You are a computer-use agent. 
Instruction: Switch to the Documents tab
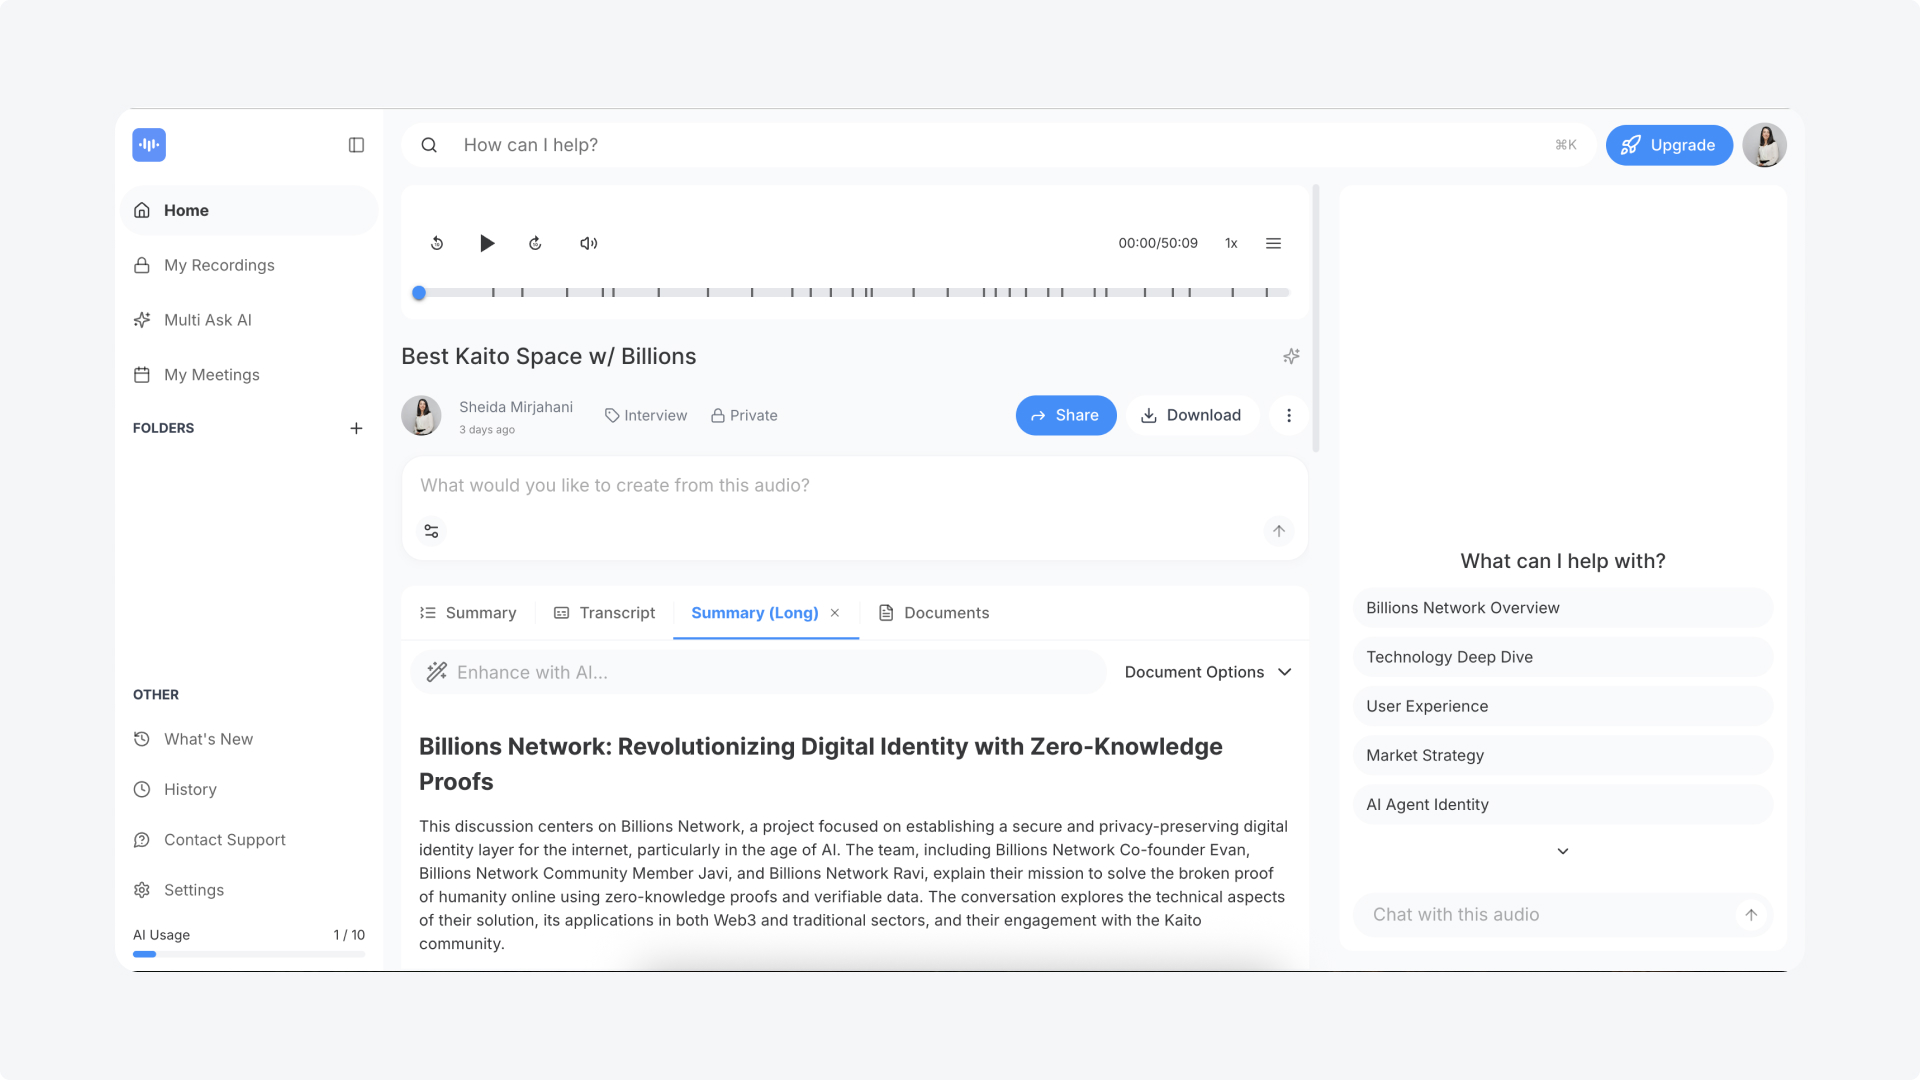pos(934,613)
